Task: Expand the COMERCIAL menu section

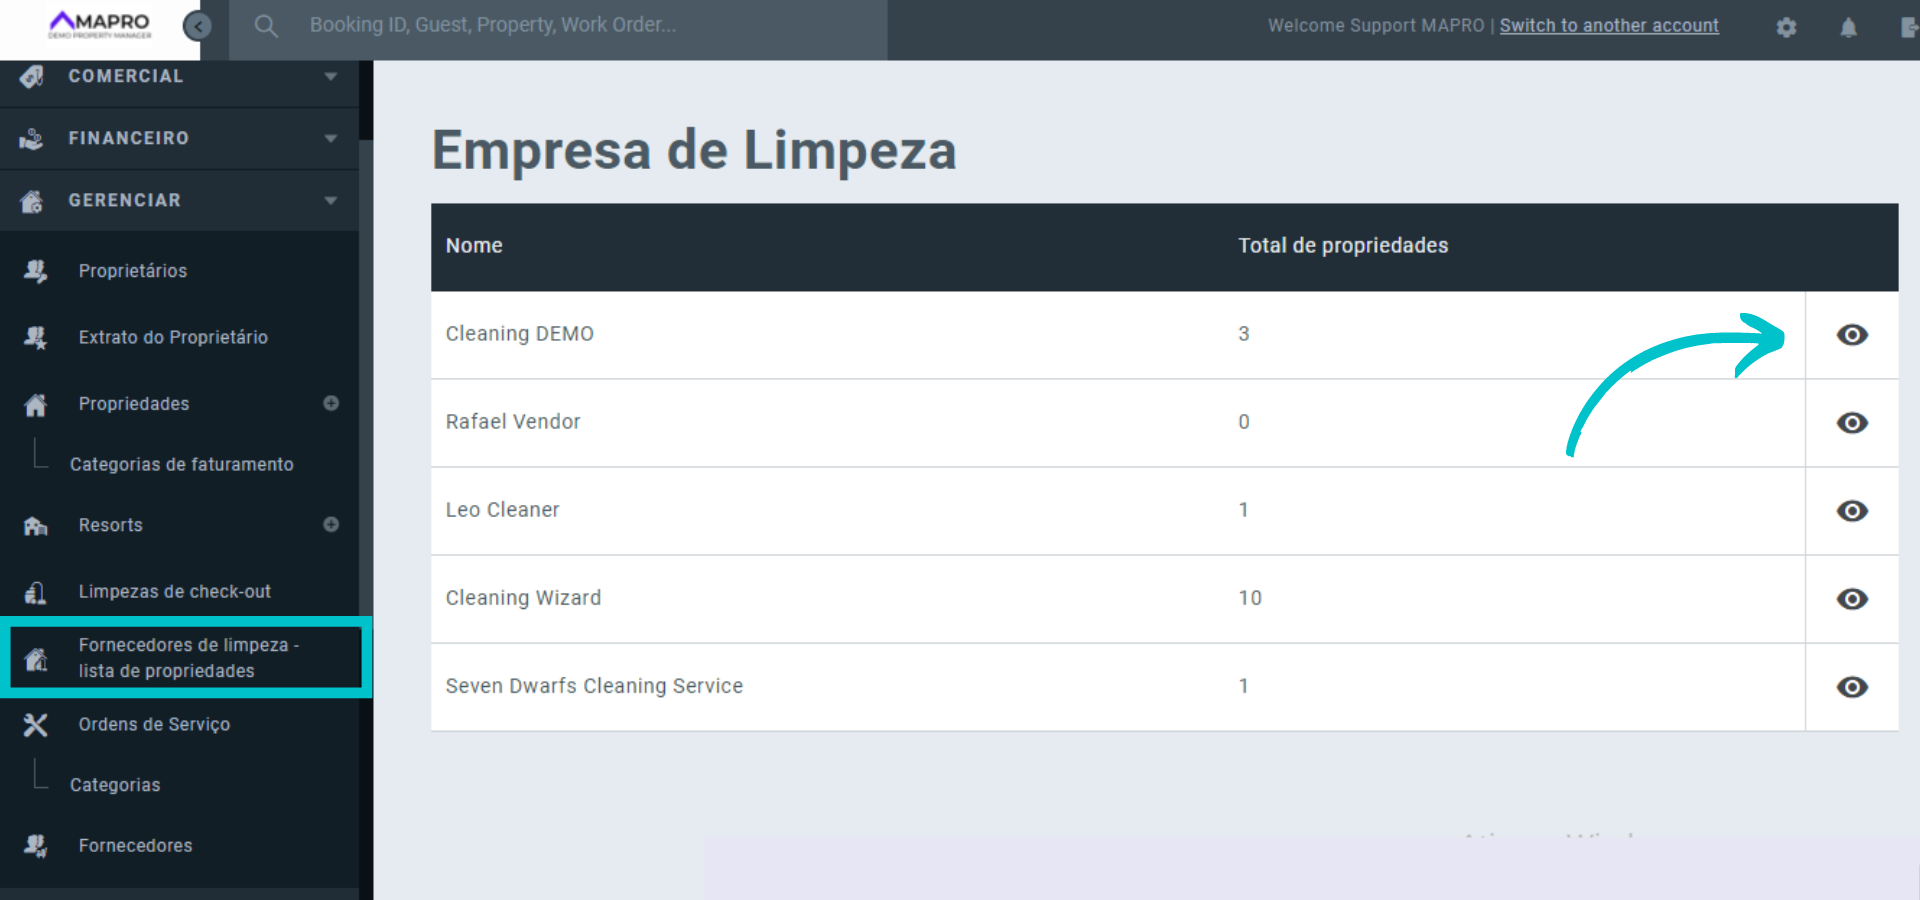Action: 180,77
